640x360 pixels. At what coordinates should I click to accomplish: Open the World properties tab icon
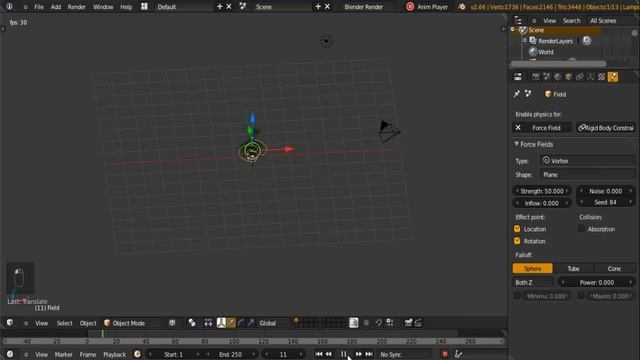click(558, 77)
